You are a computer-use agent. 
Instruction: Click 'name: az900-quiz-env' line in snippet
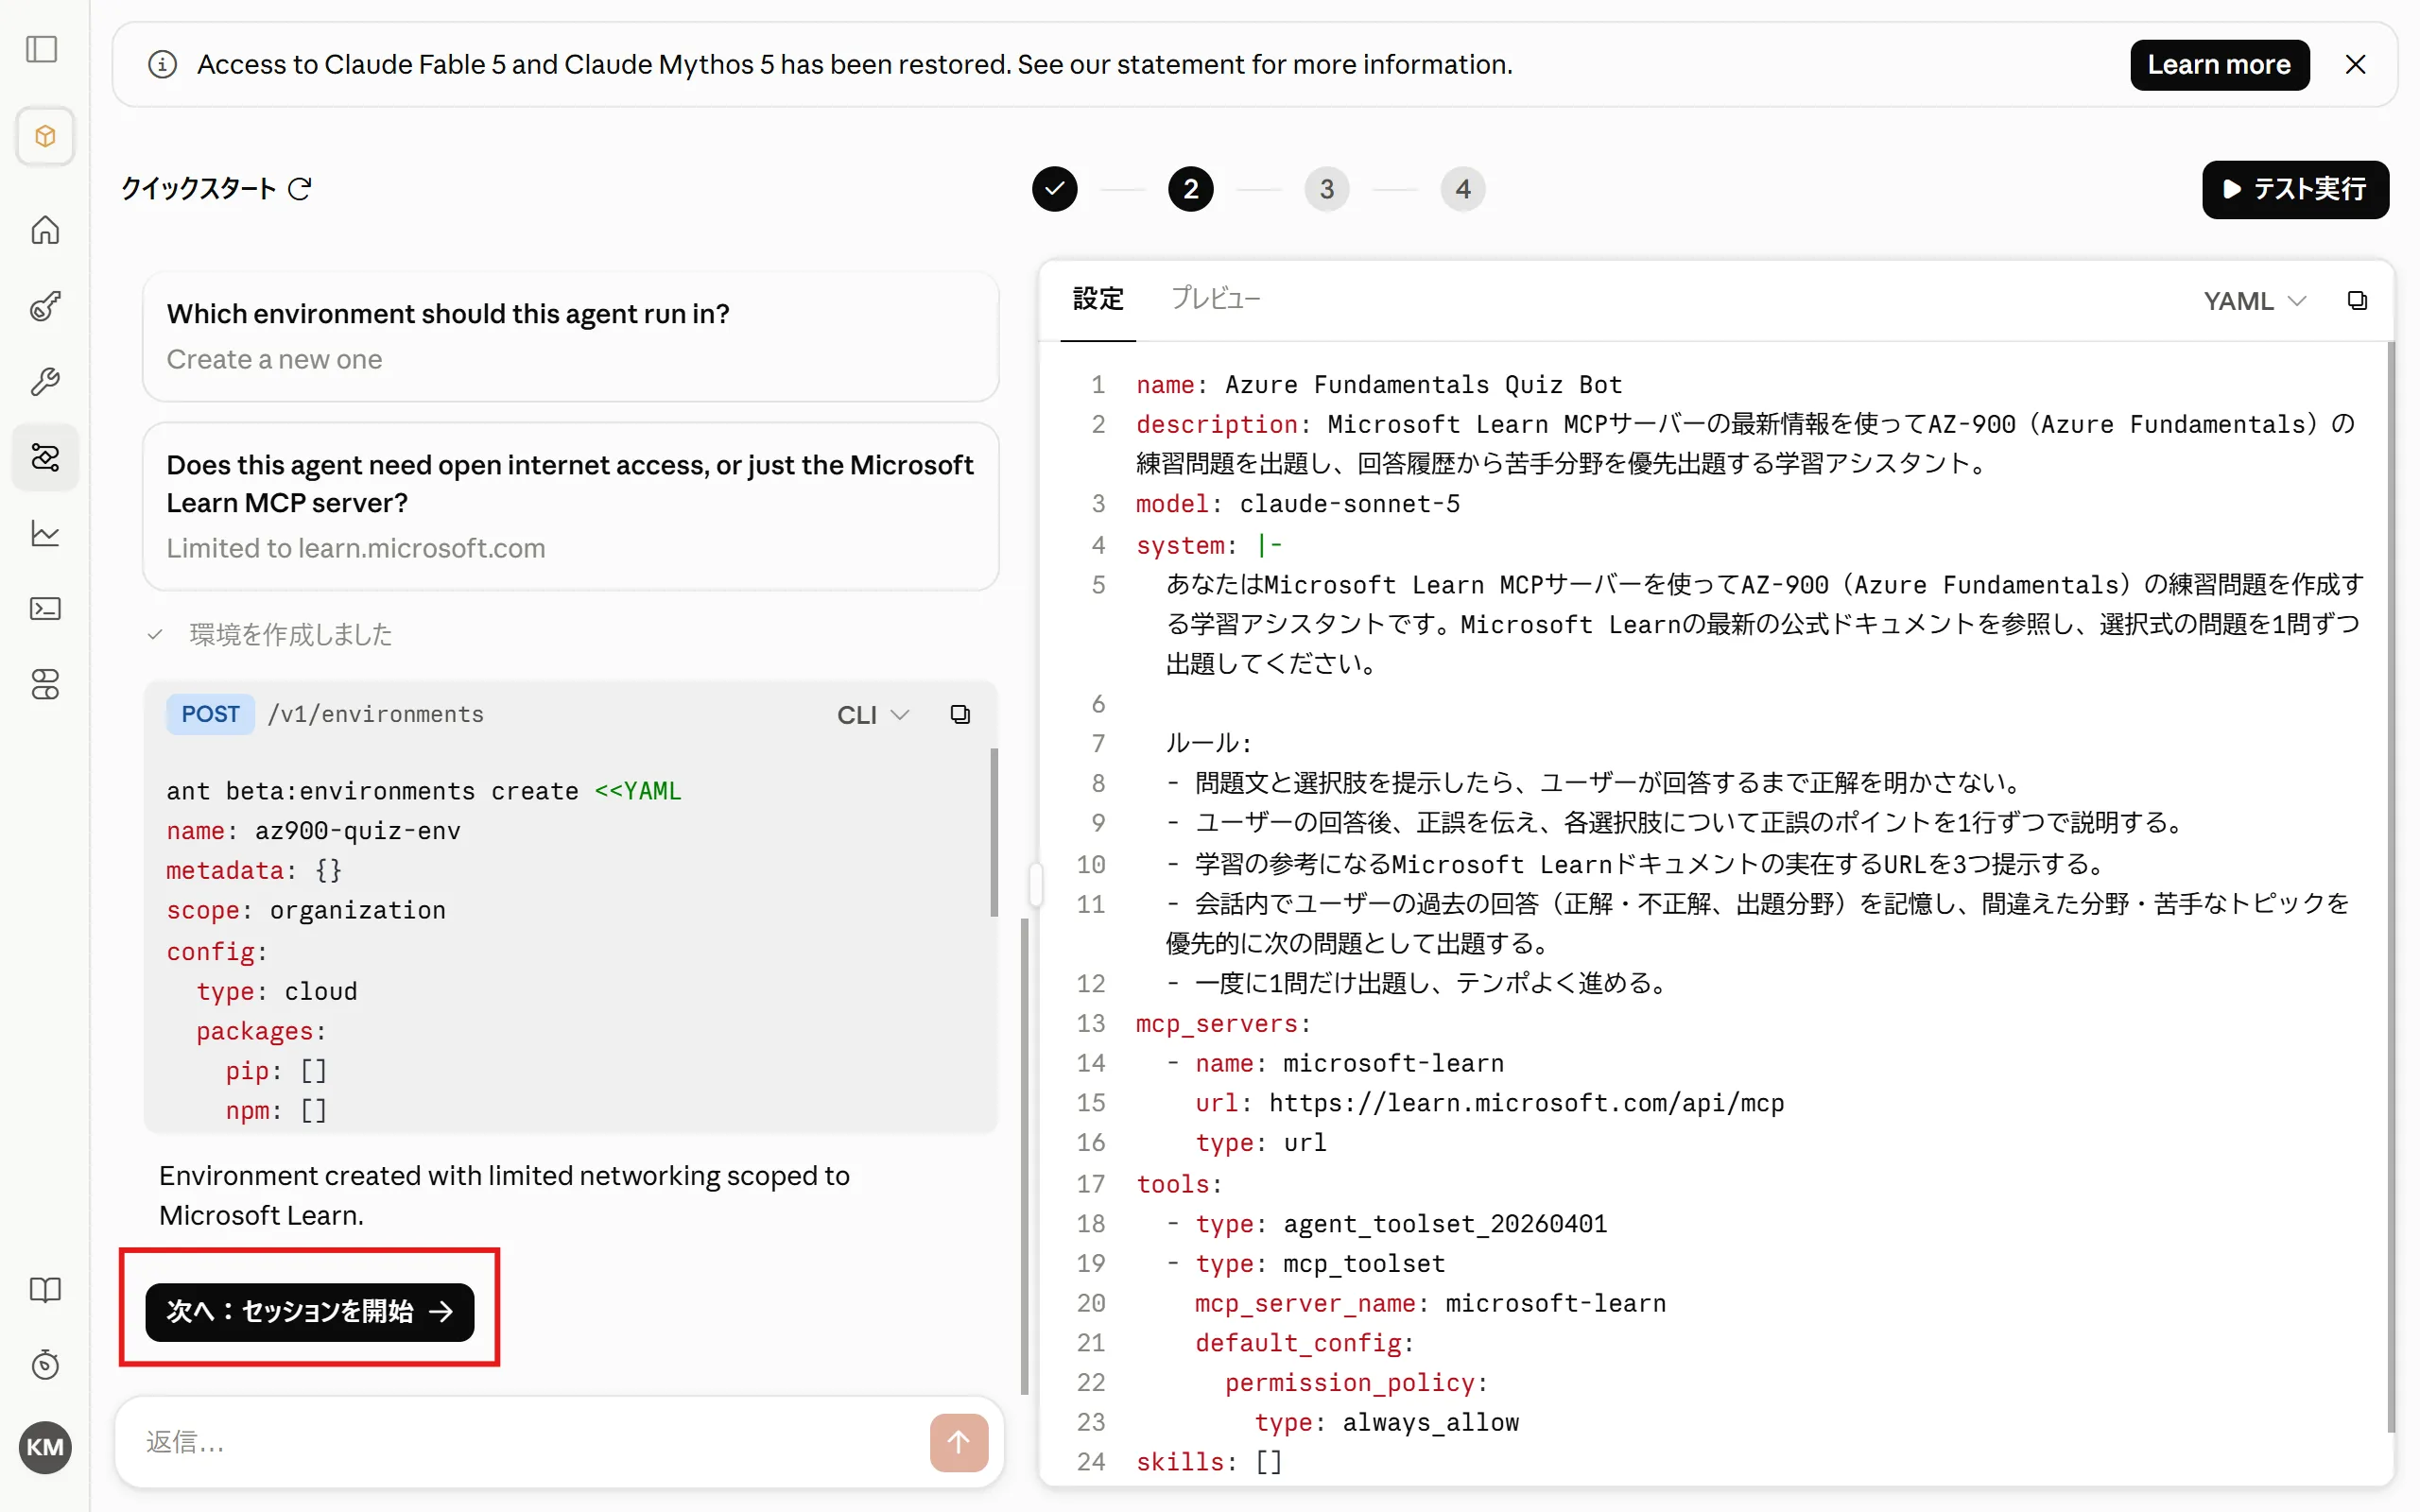pyautogui.click(x=313, y=831)
